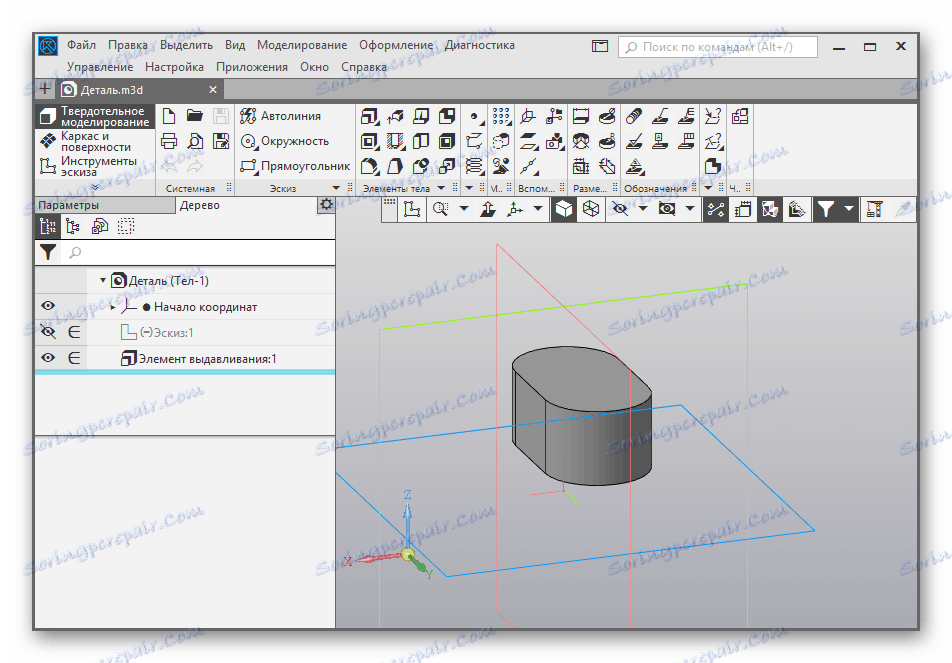The width and height of the screenshot is (952, 663).
Task: Choose the Прямоугольник rectangle tool
Action: pyautogui.click(x=294, y=166)
